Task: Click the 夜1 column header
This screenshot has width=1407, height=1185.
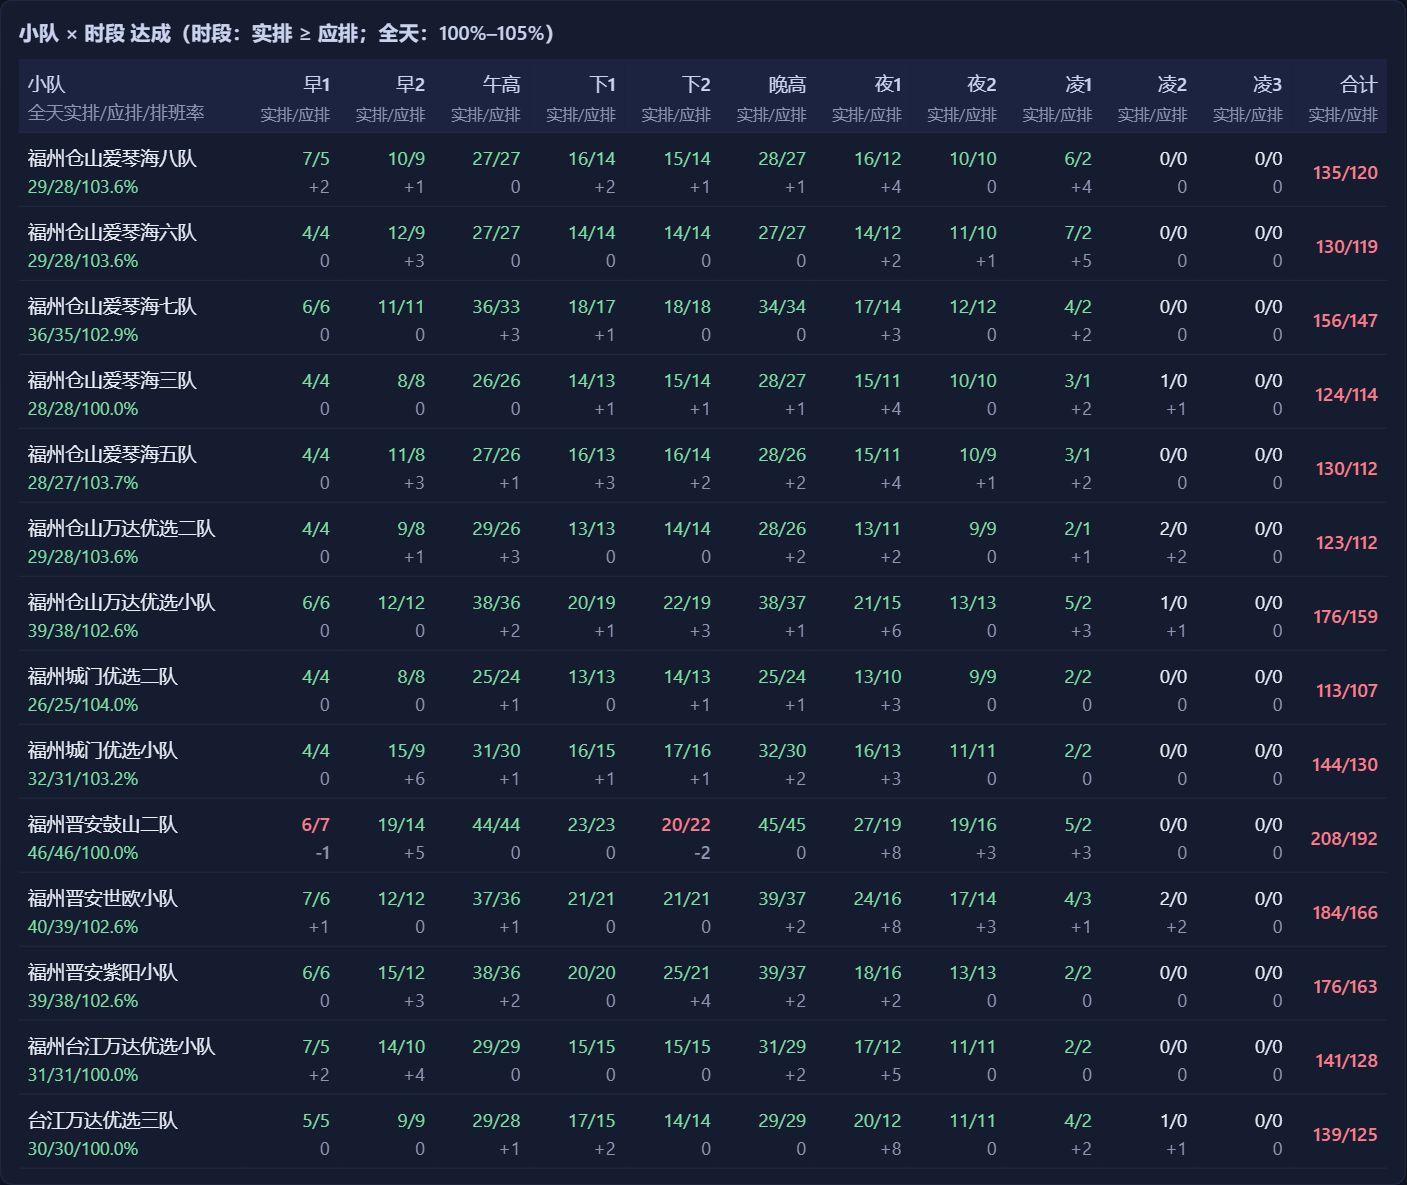Action: 888,85
